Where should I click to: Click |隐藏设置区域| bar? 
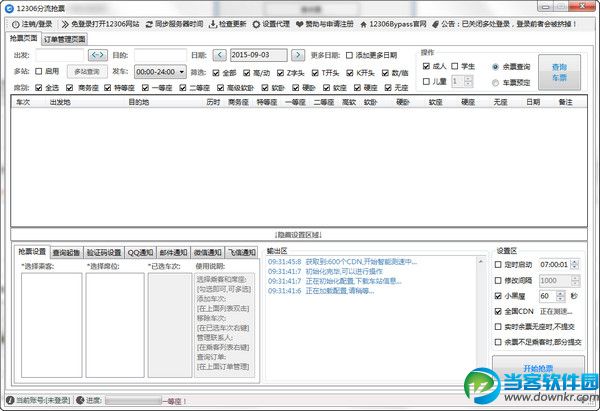pos(298,235)
